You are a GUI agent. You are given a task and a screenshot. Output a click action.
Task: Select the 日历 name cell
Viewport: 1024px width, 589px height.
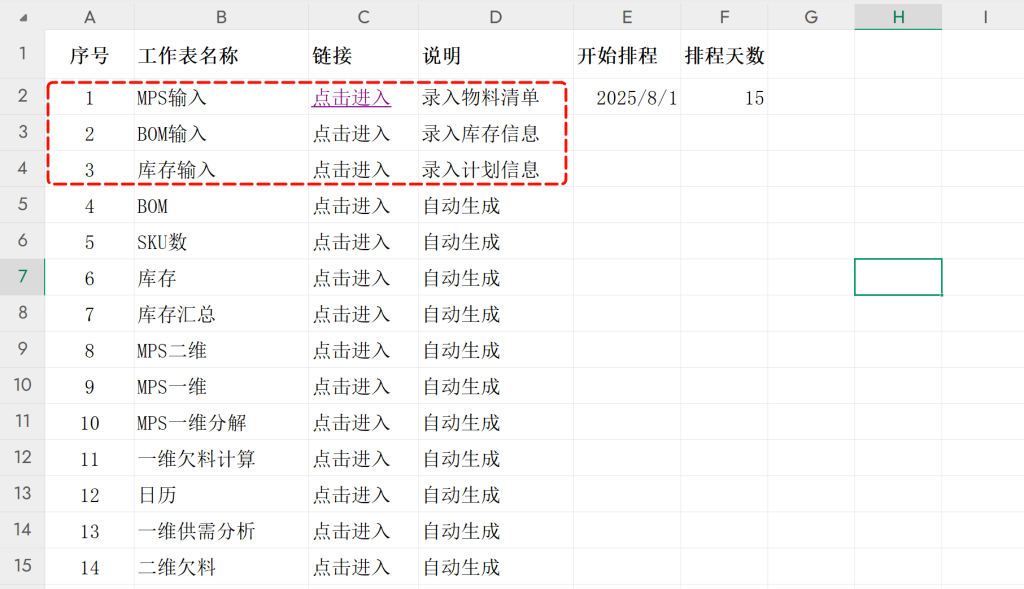point(221,494)
